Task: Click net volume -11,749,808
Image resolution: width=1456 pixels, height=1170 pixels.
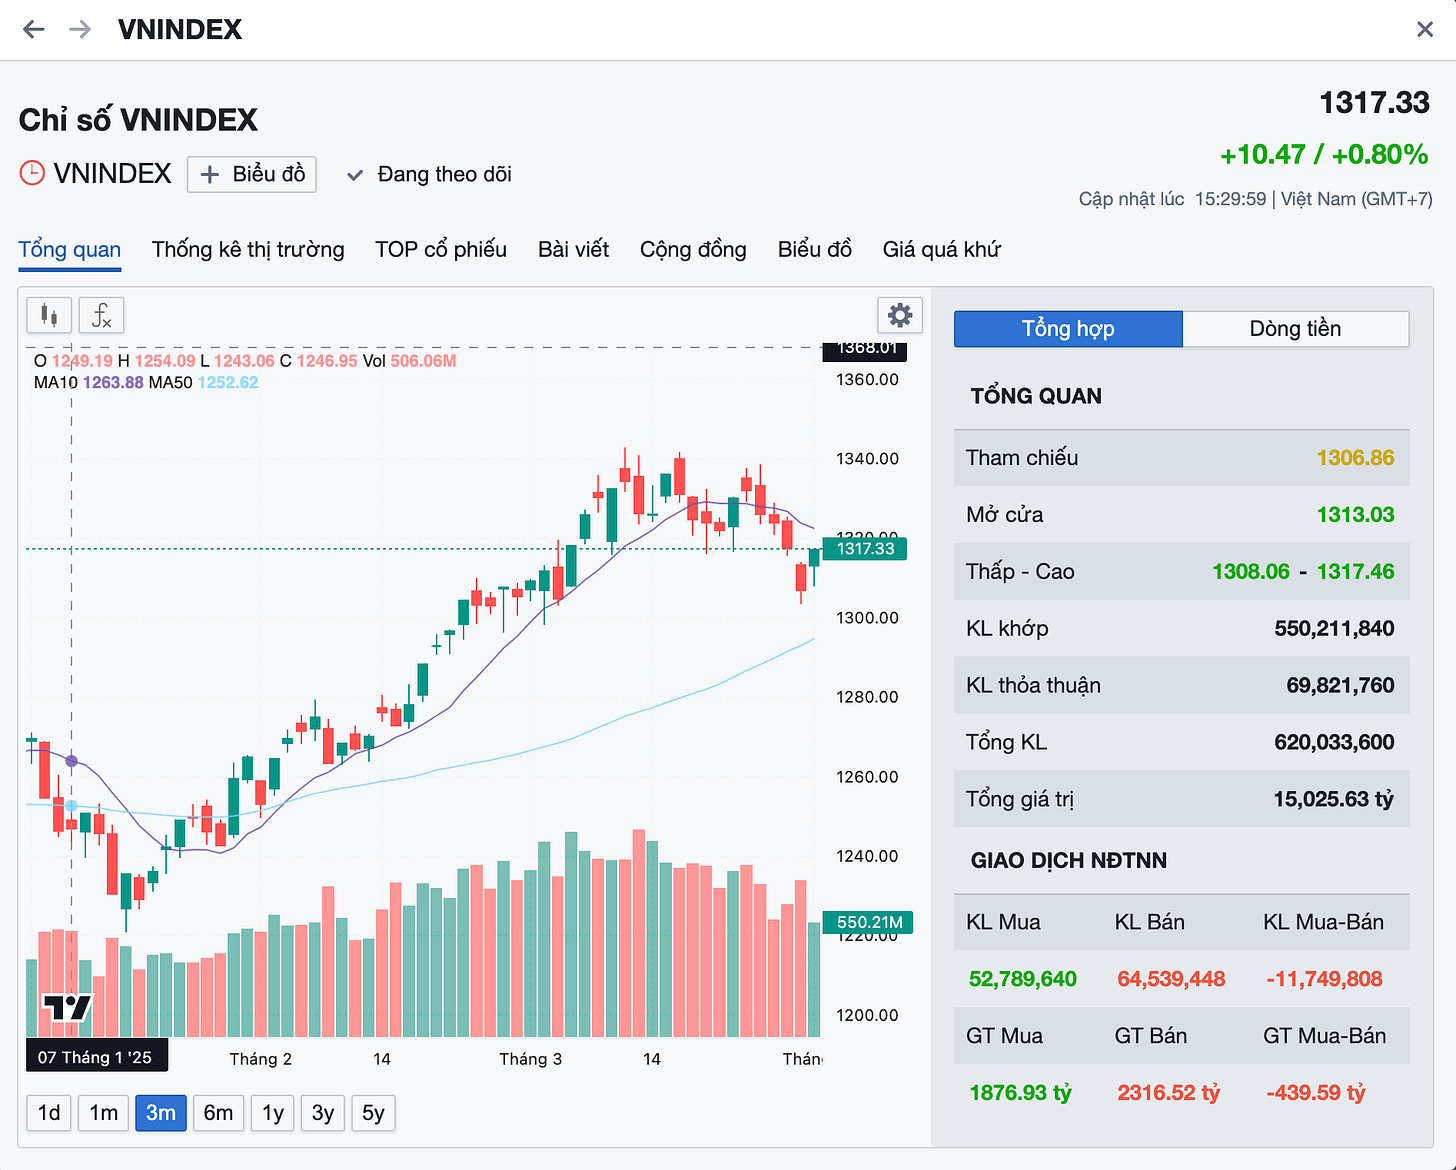Action: pos(1324,979)
